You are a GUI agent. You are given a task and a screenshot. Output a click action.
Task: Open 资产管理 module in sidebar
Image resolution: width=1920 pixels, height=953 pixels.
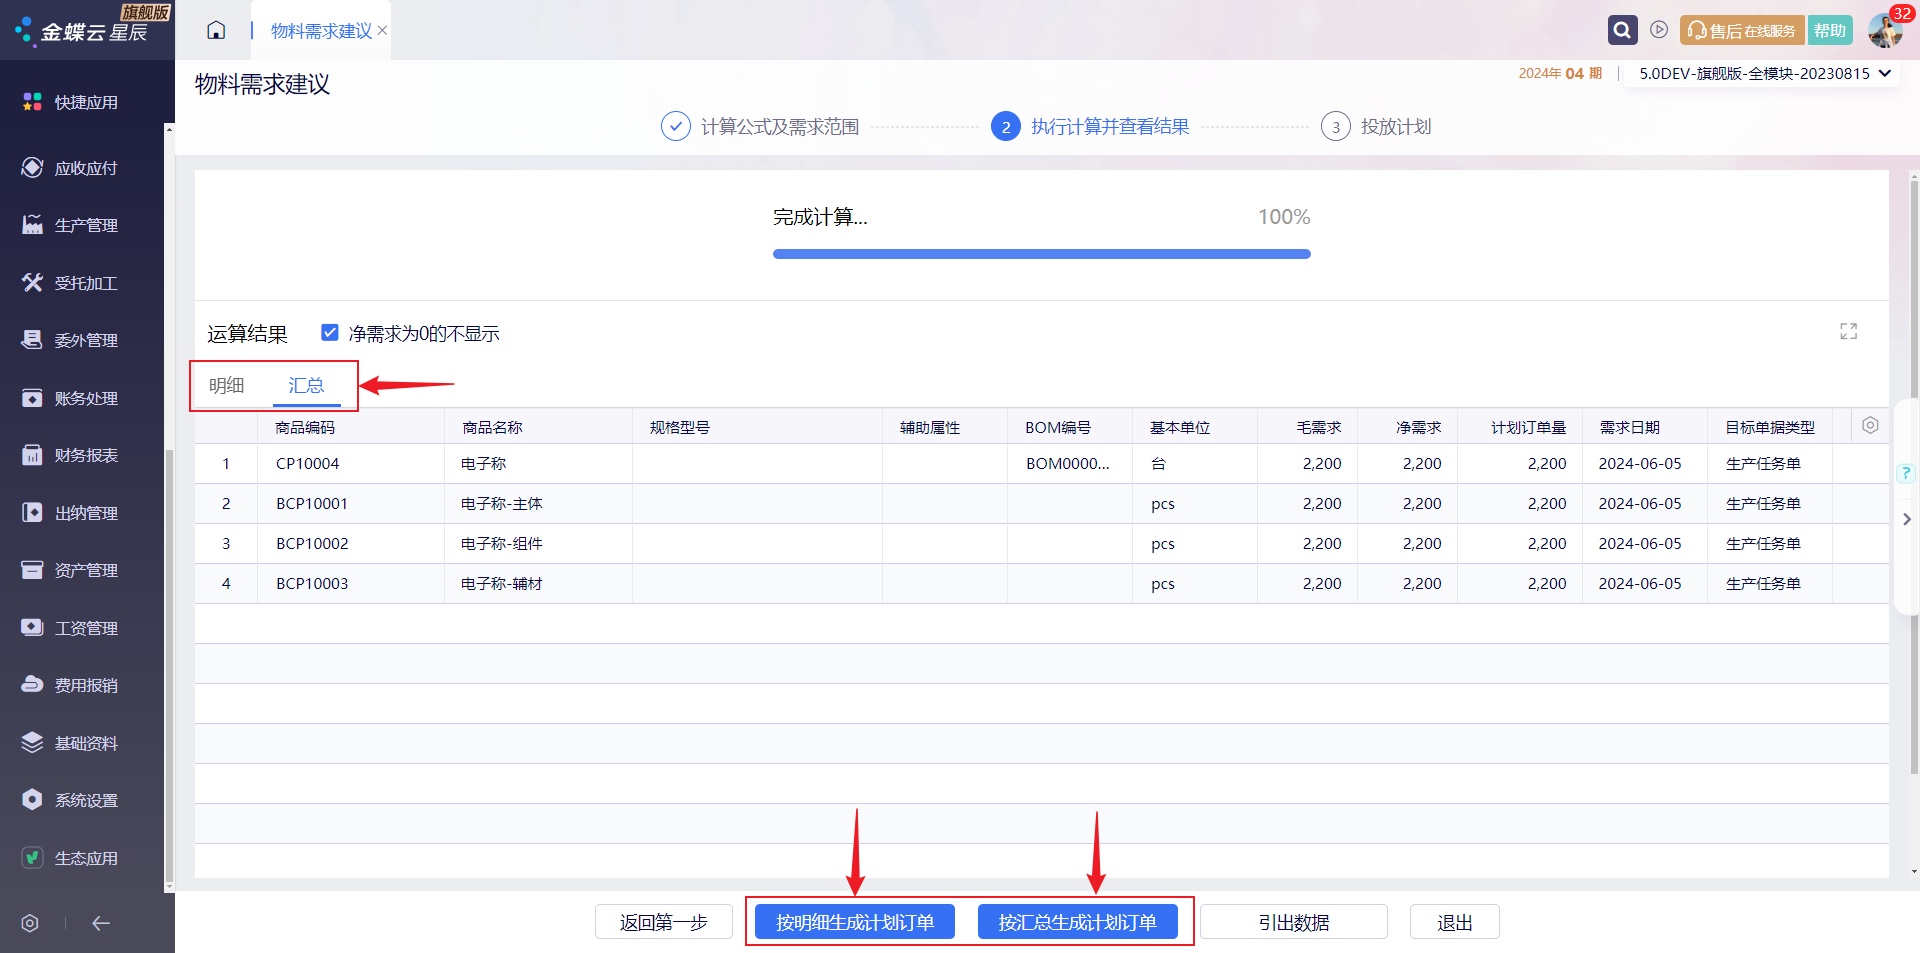(70, 570)
